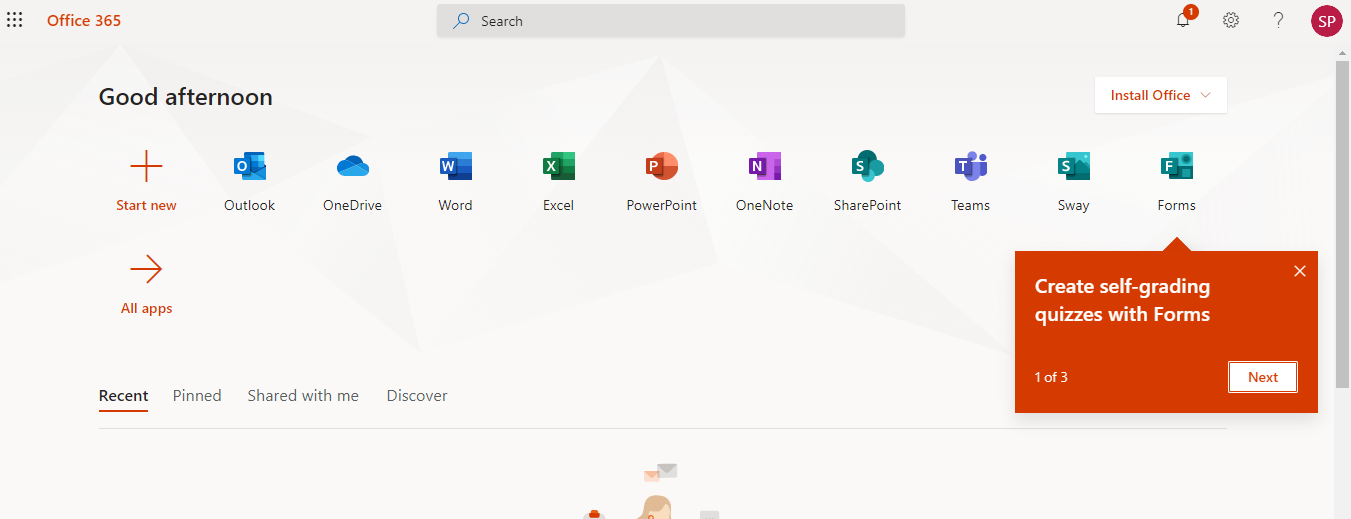Click the Office 365 home link
1351x519 pixels.
(x=84, y=20)
